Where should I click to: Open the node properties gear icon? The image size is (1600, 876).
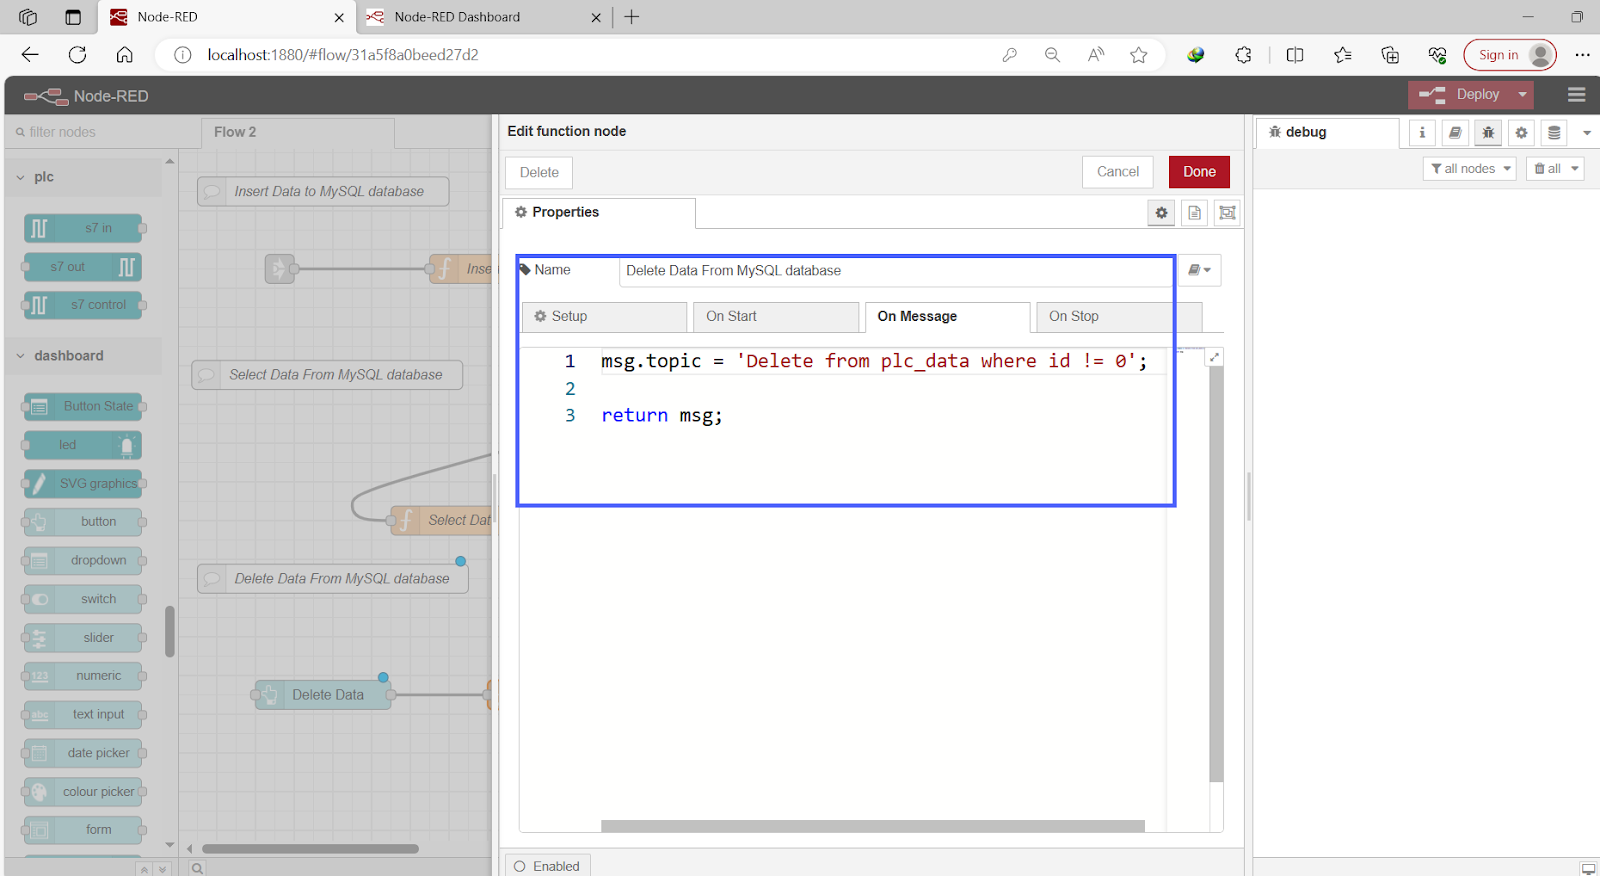(x=1161, y=213)
